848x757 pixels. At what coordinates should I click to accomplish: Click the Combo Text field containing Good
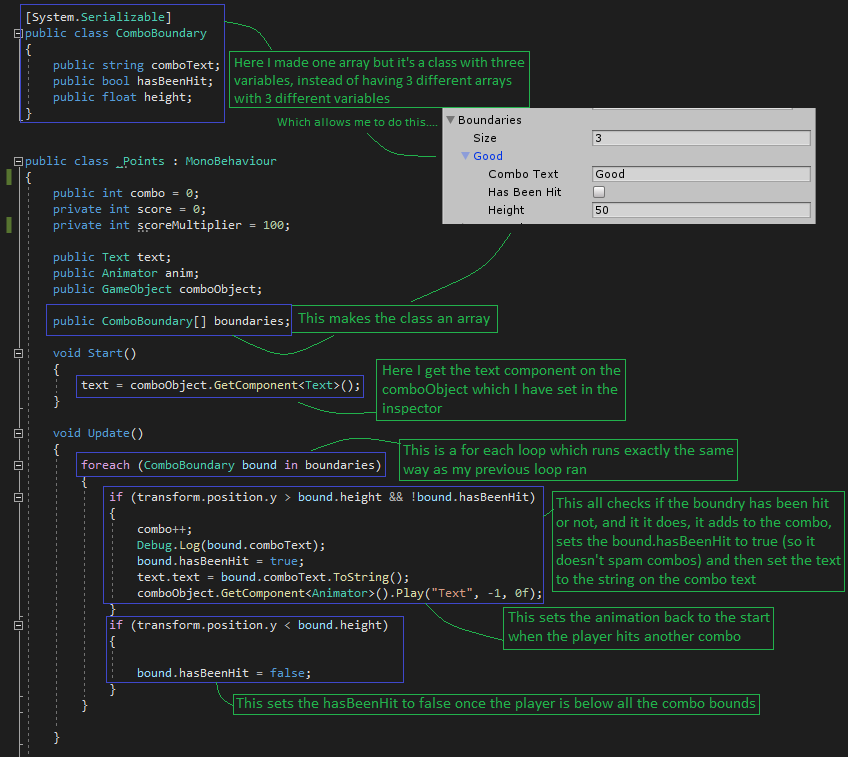tap(700, 174)
